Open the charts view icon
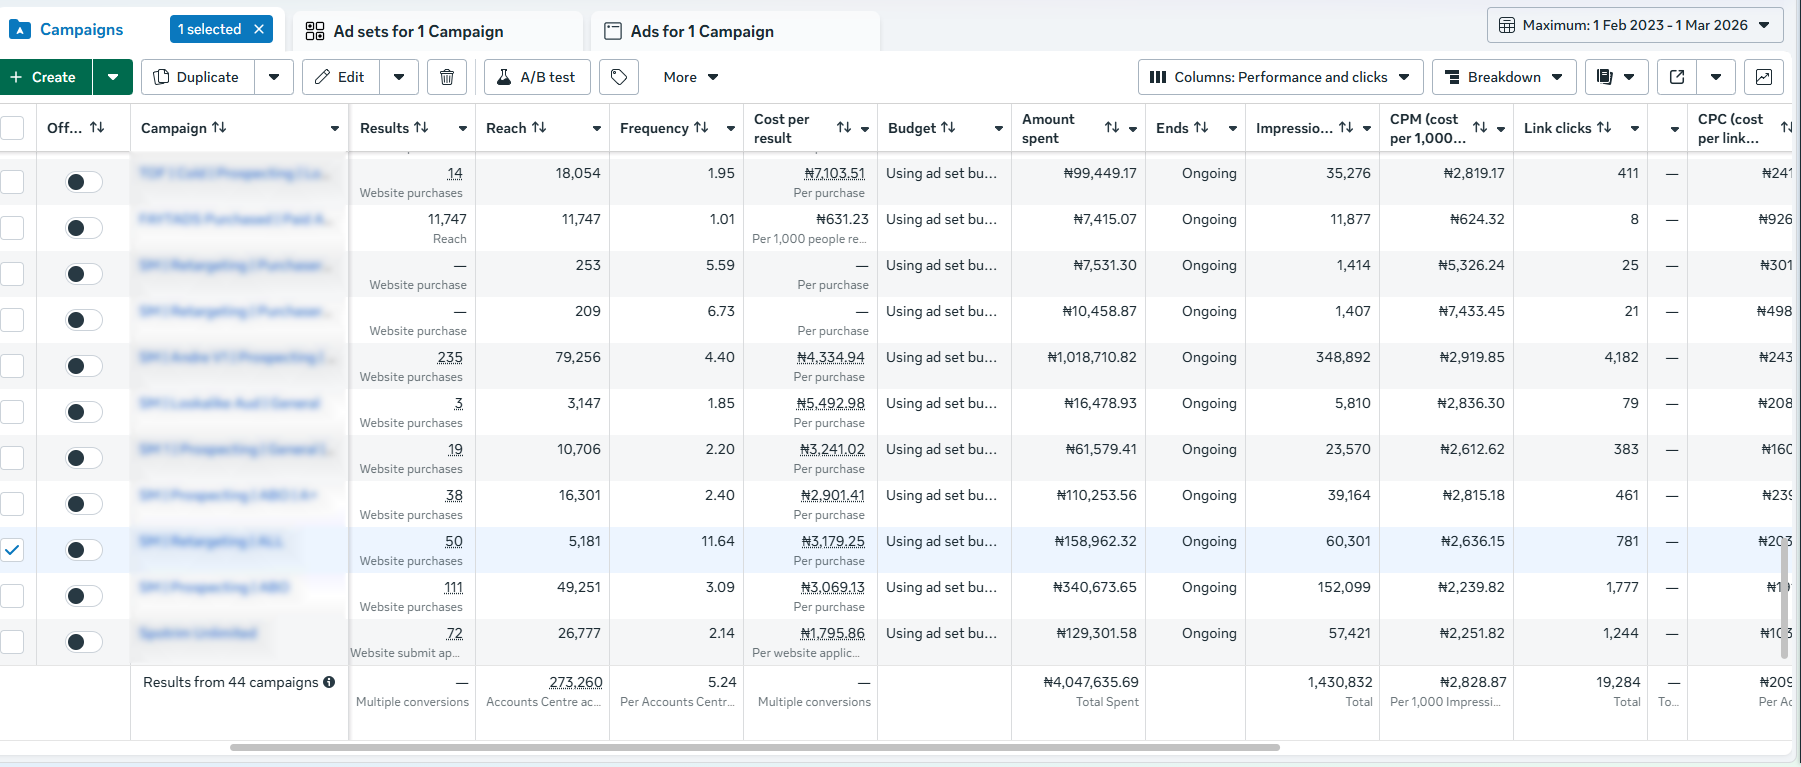This screenshot has width=1801, height=767. click(1764, 77)
